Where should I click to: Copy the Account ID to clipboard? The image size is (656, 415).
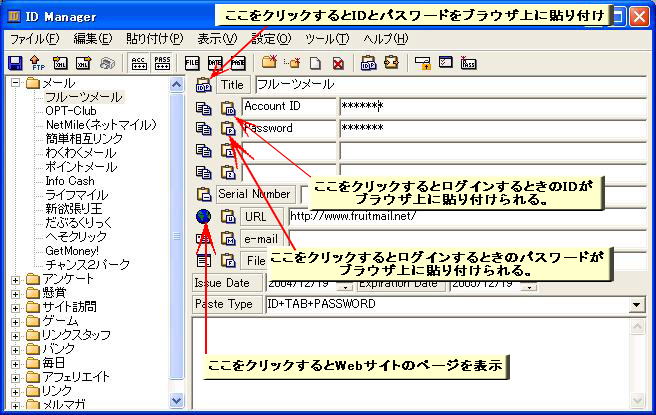(x=204, y=107)
